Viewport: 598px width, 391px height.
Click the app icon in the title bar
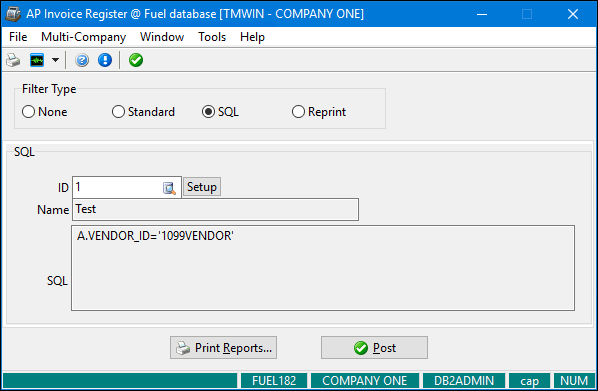(x=13, y=14)
